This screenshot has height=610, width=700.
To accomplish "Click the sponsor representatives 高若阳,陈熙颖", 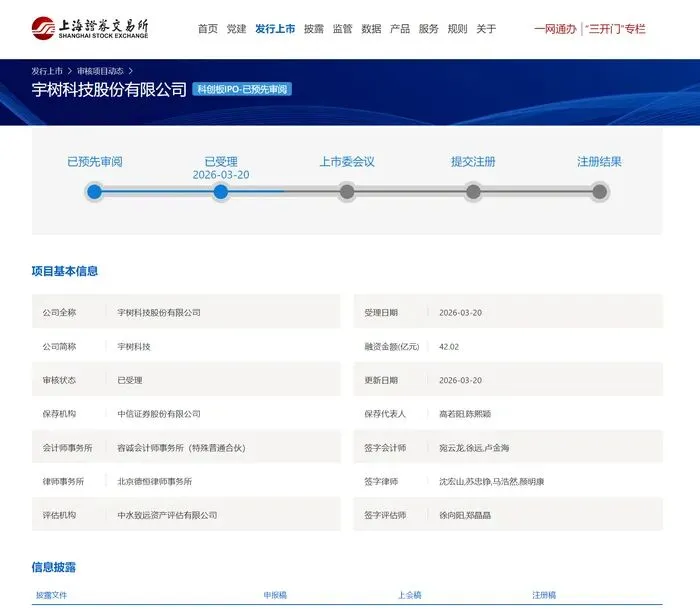I will tap(465, 414).
